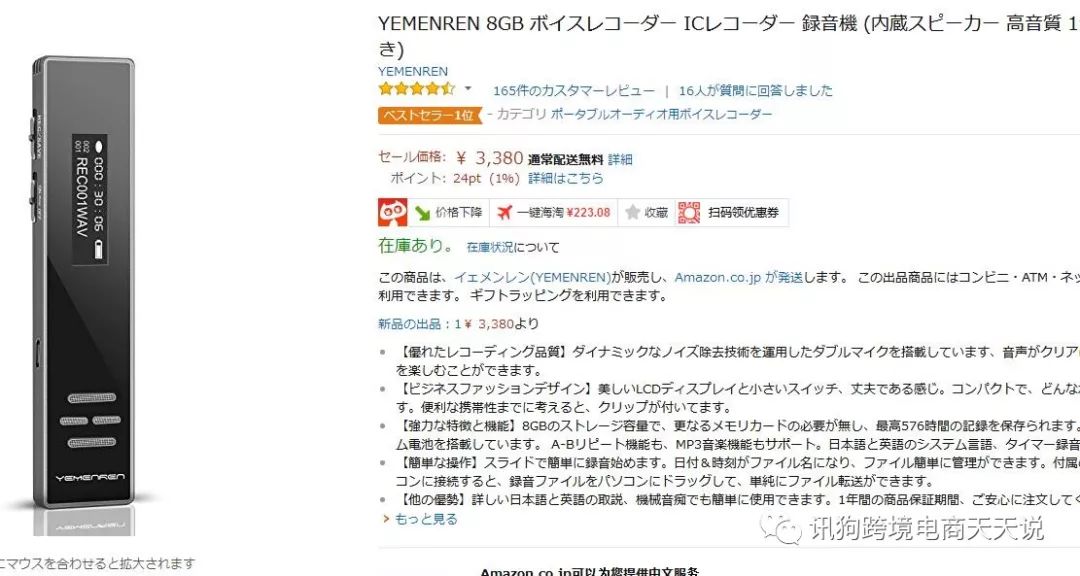Click the green price-drop arrow icon

pos(422,213)
